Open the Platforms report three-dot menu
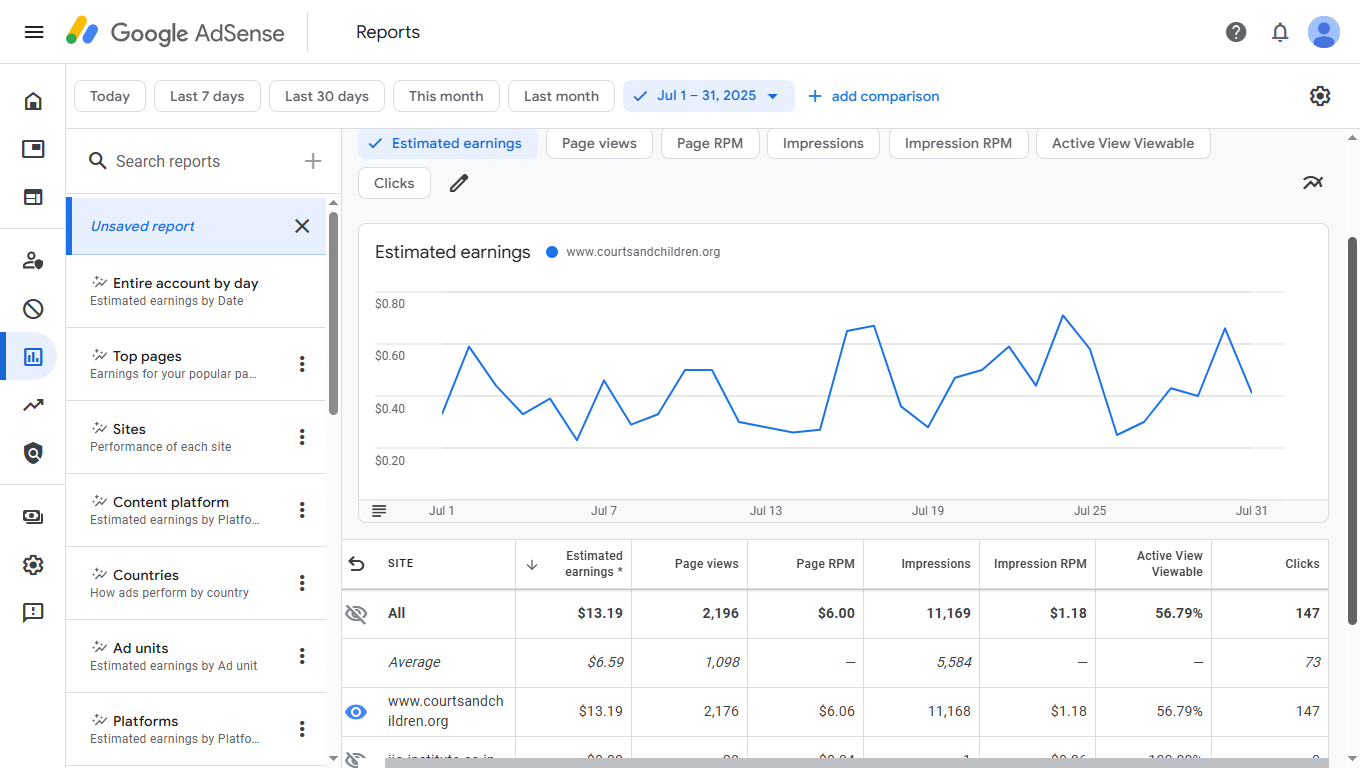This screenshot has width=1360, height=768. point(302,729)
